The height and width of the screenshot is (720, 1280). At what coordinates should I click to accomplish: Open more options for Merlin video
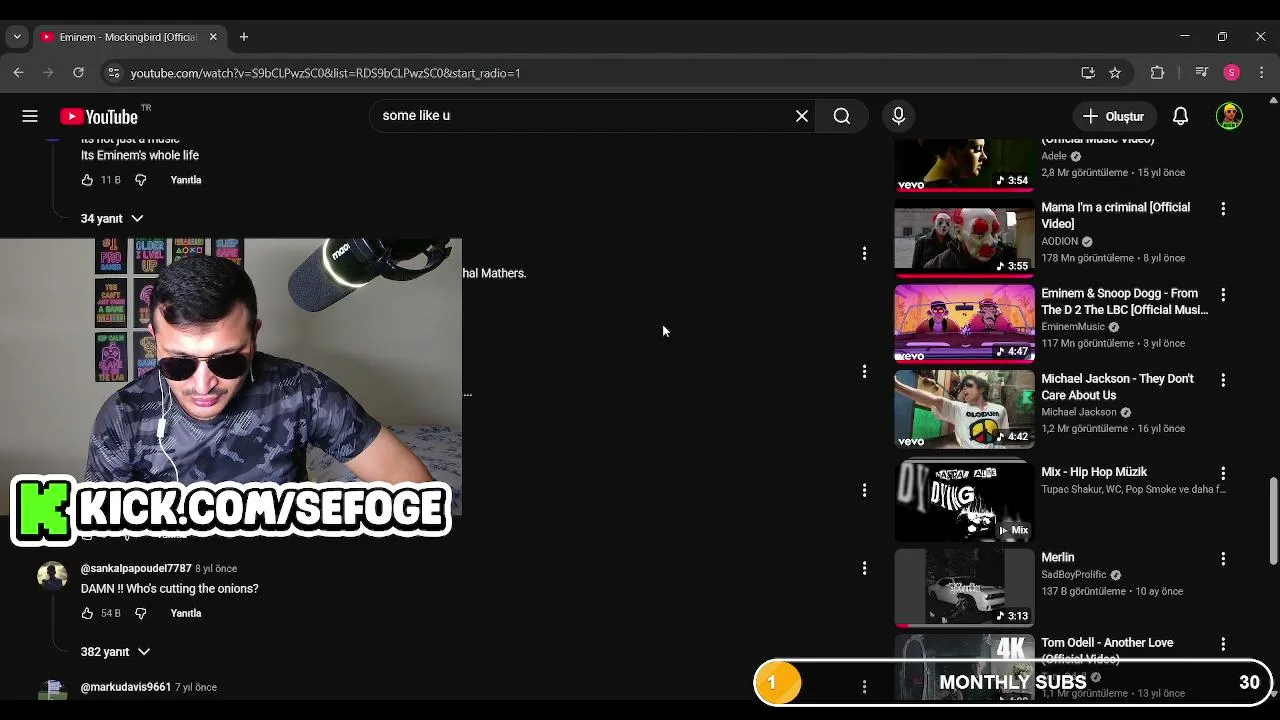1223,559
